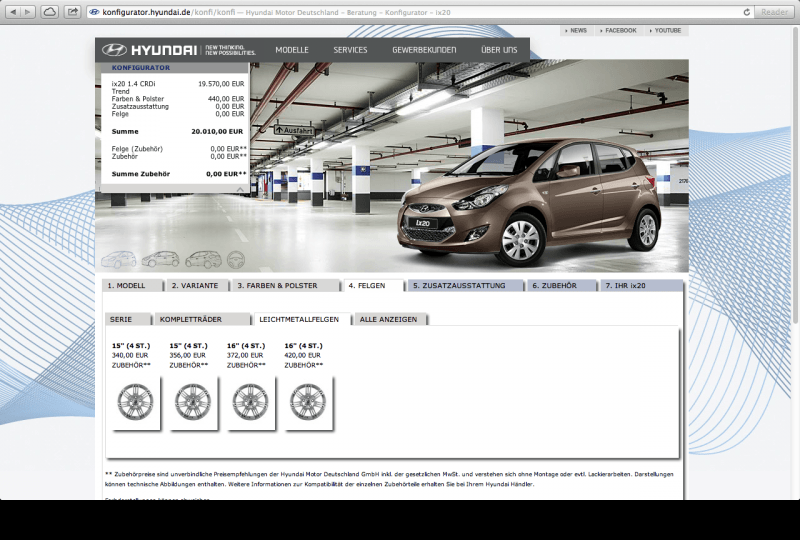Click the Farben & Polster 440,00 EUR line
The image size is (800, 540).
tap(178, 99)
